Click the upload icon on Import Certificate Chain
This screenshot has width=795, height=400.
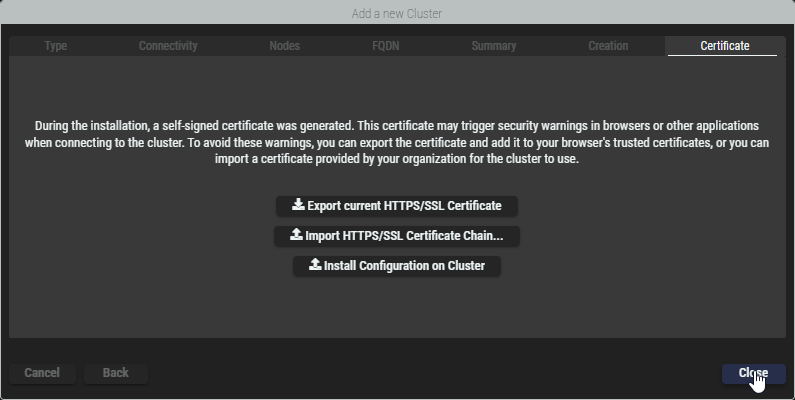pyautogui.click(x=296, y=235)
